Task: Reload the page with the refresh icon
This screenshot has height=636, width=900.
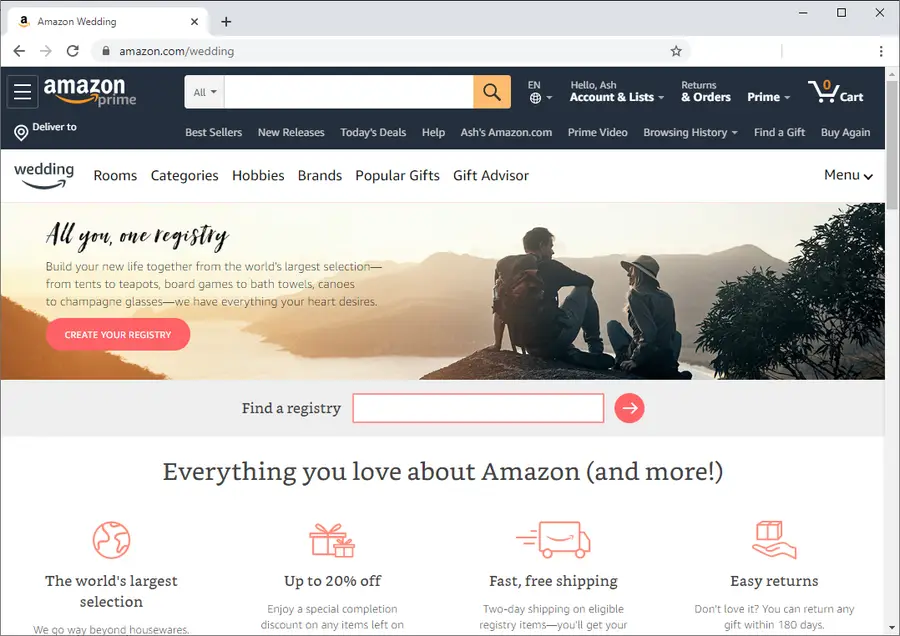Action: coord(73,51)
